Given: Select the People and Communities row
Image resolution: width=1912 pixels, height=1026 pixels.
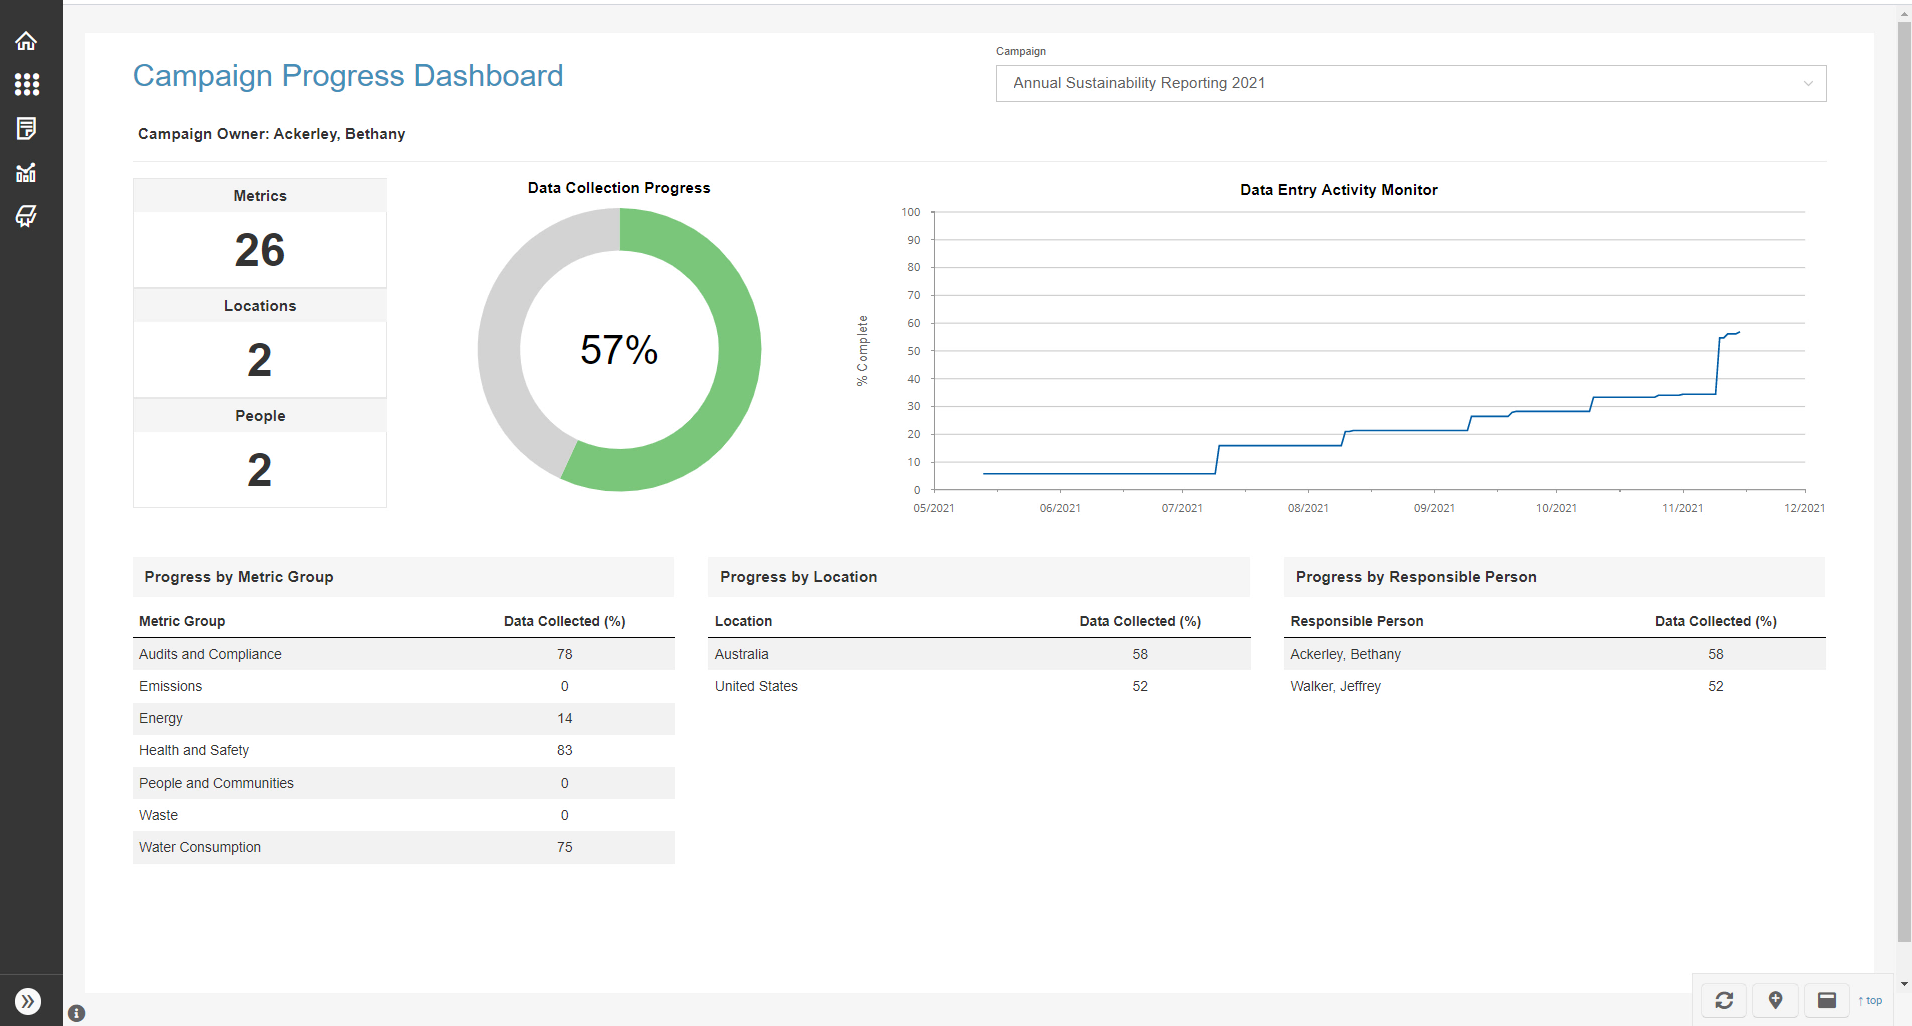Looking at the screenshot, I should point(404,783).
